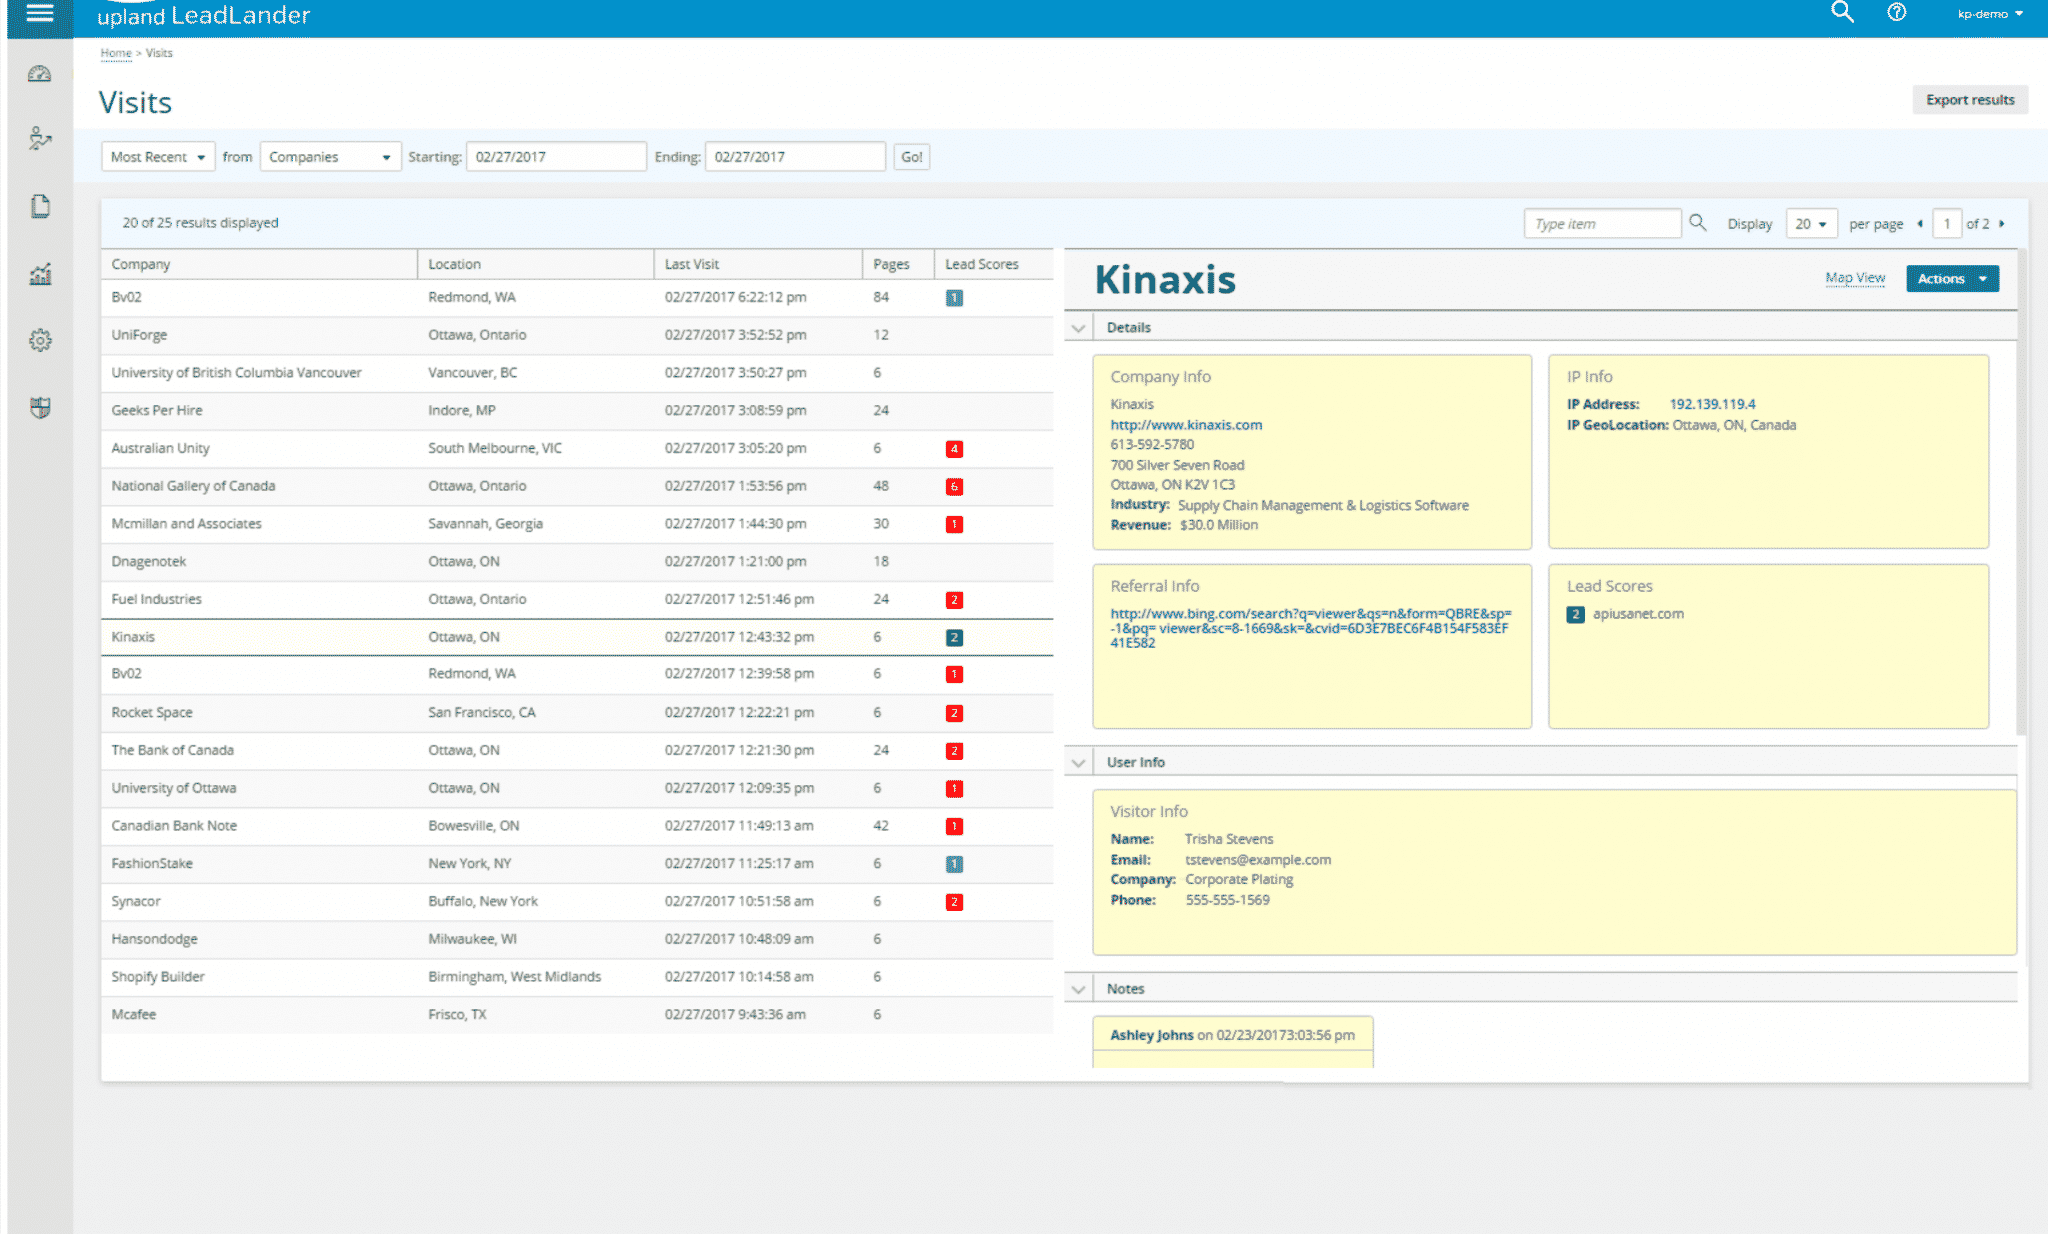2048x1234 pixels.
Task: Open the kp-demo account dropdown
Action: tap(1990, 14)
